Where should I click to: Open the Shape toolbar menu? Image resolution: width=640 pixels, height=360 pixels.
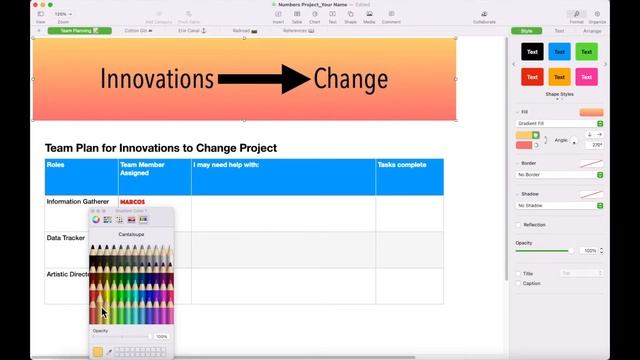pos(351,14)
